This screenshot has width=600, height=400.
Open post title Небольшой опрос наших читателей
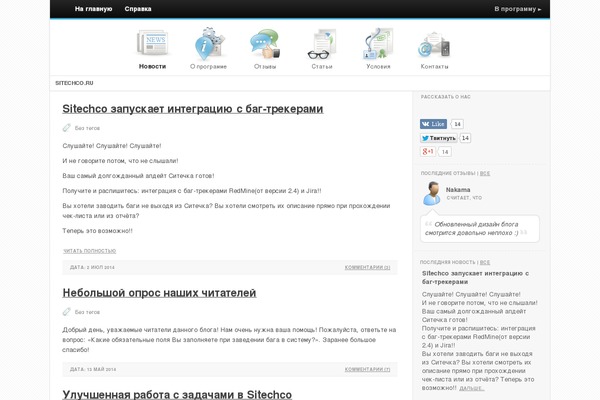coord(159,293)
